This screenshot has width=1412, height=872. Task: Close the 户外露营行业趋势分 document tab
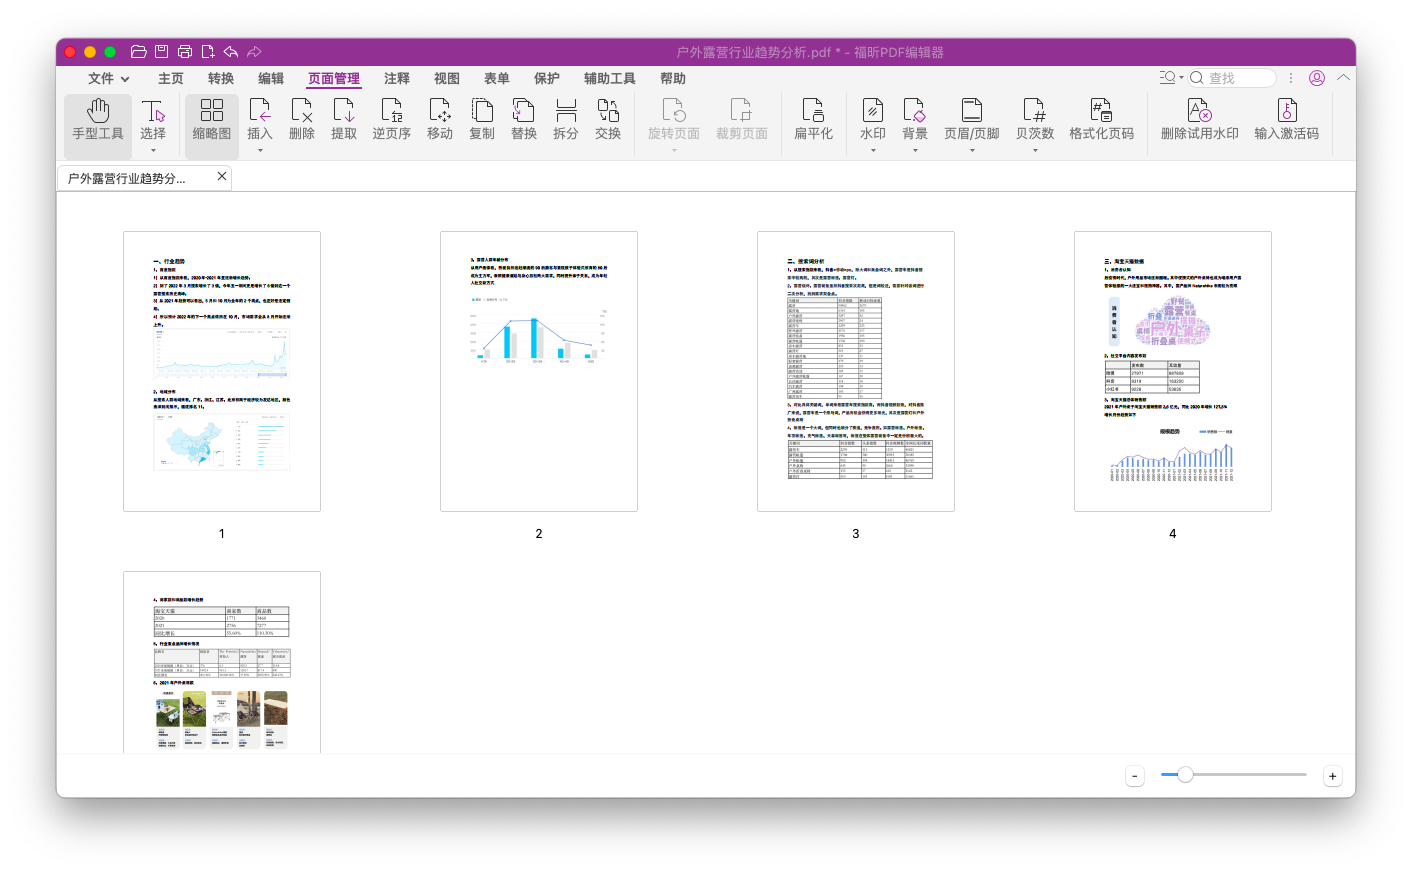pyautogui.click(x=222, y=177)
